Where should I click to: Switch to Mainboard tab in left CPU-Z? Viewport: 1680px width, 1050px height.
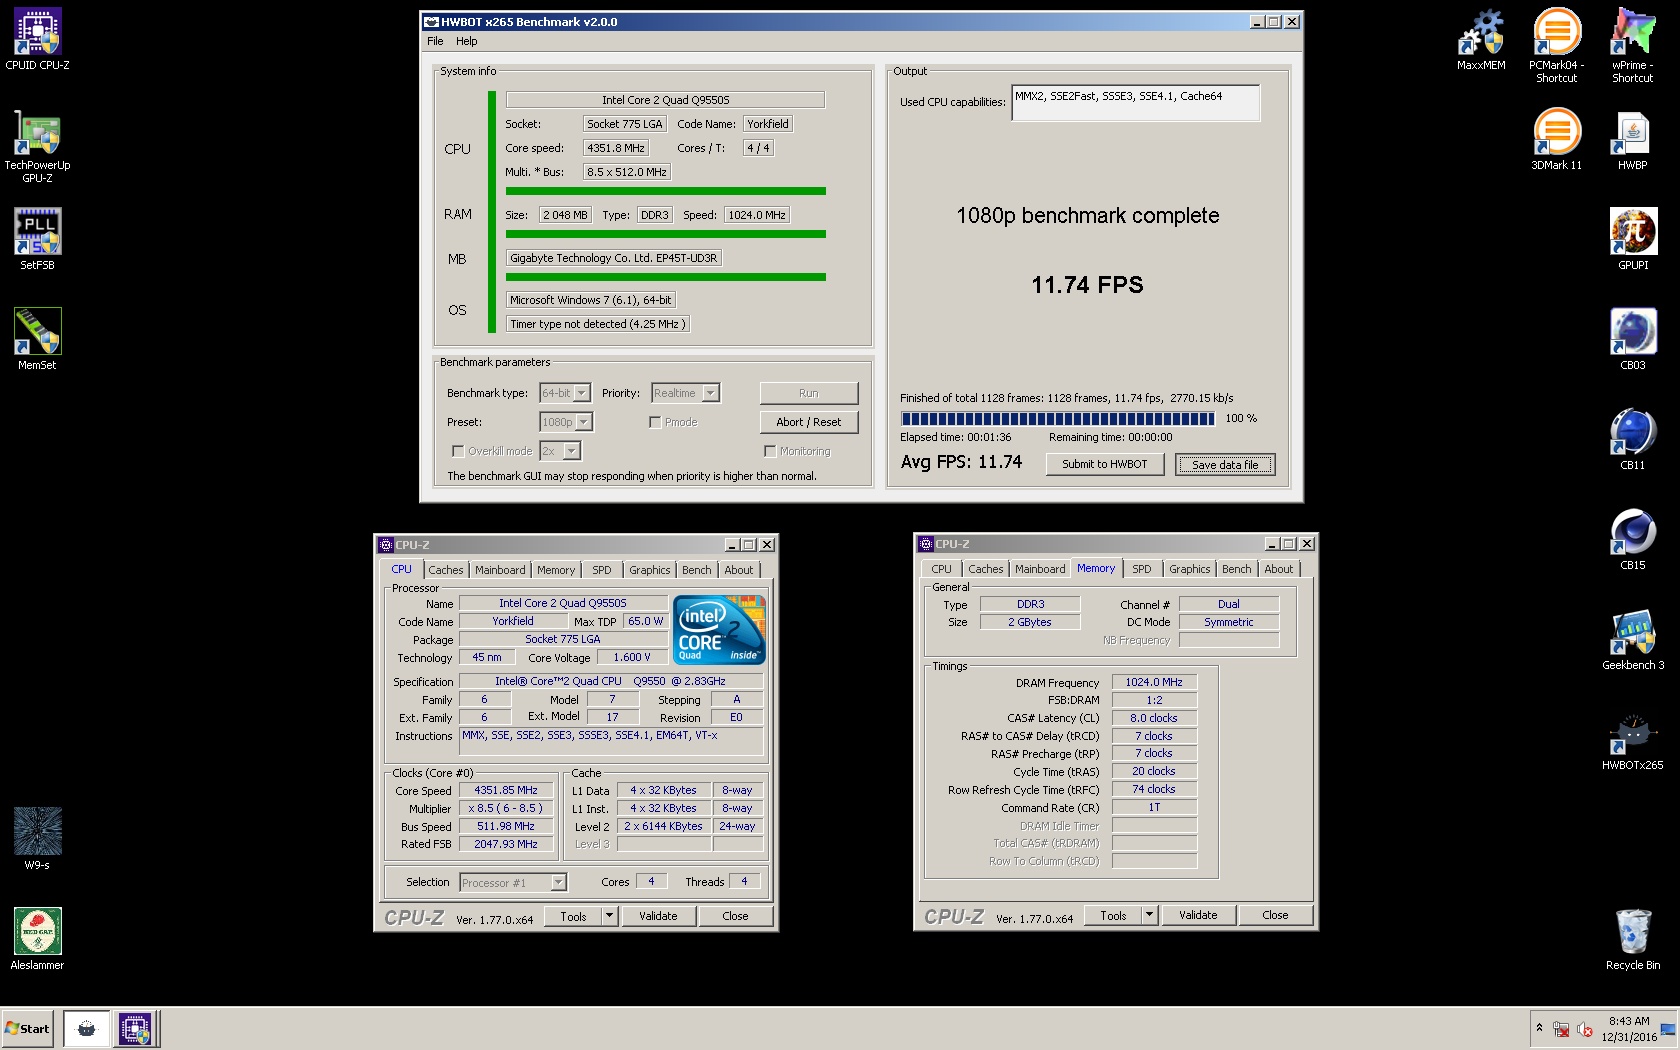[500, 570]
